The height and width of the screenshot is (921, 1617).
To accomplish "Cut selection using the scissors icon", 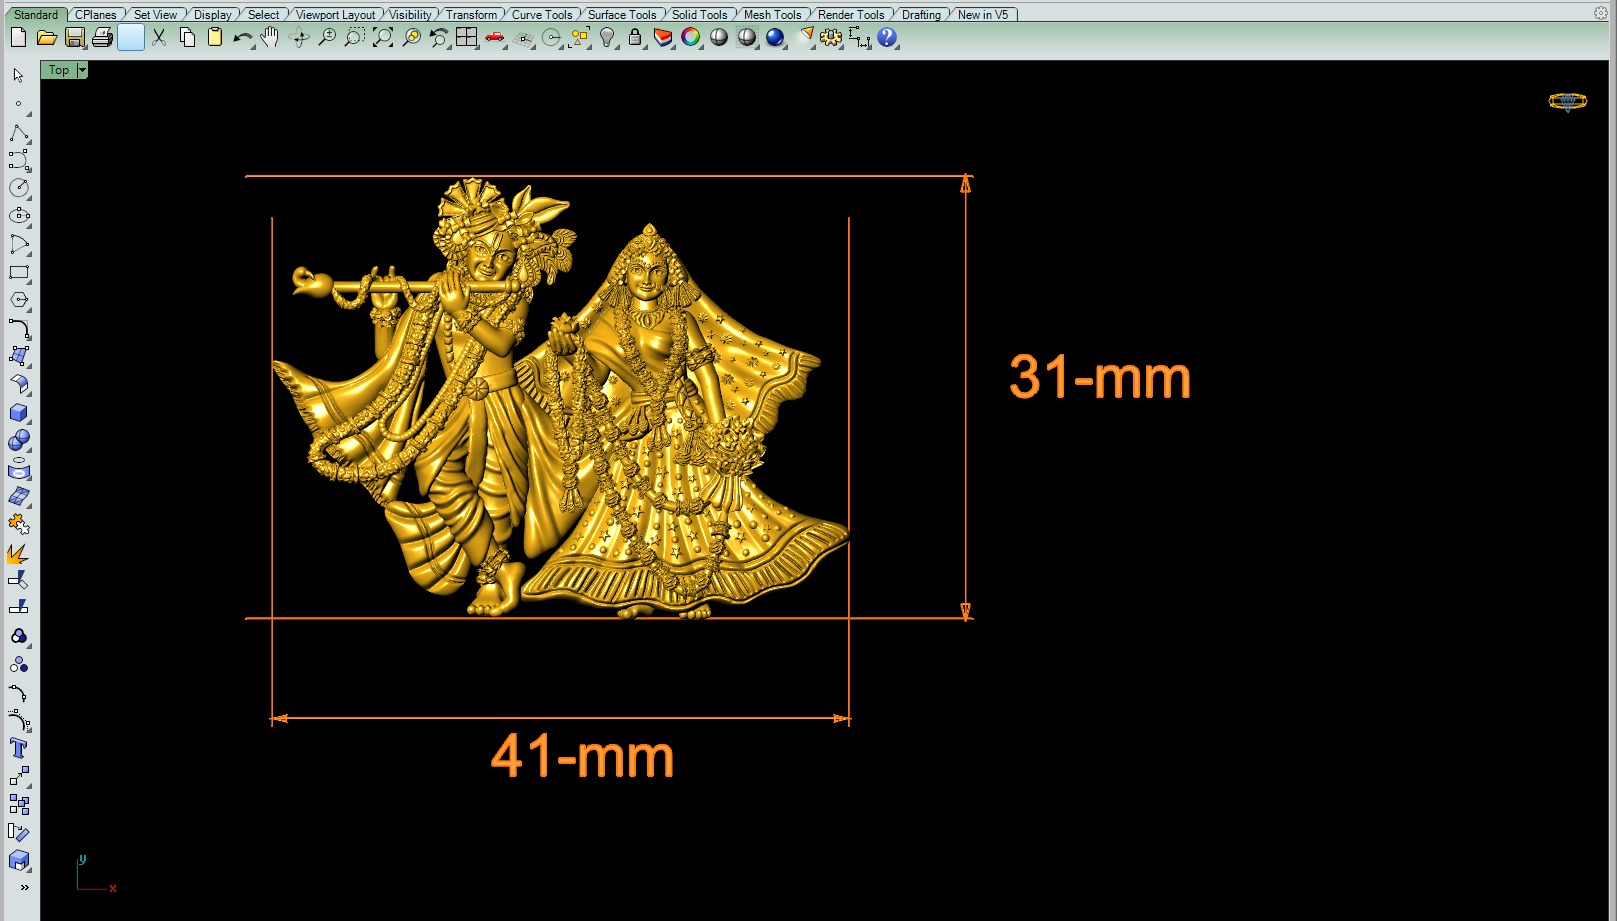I will click(x=159, y=38).
